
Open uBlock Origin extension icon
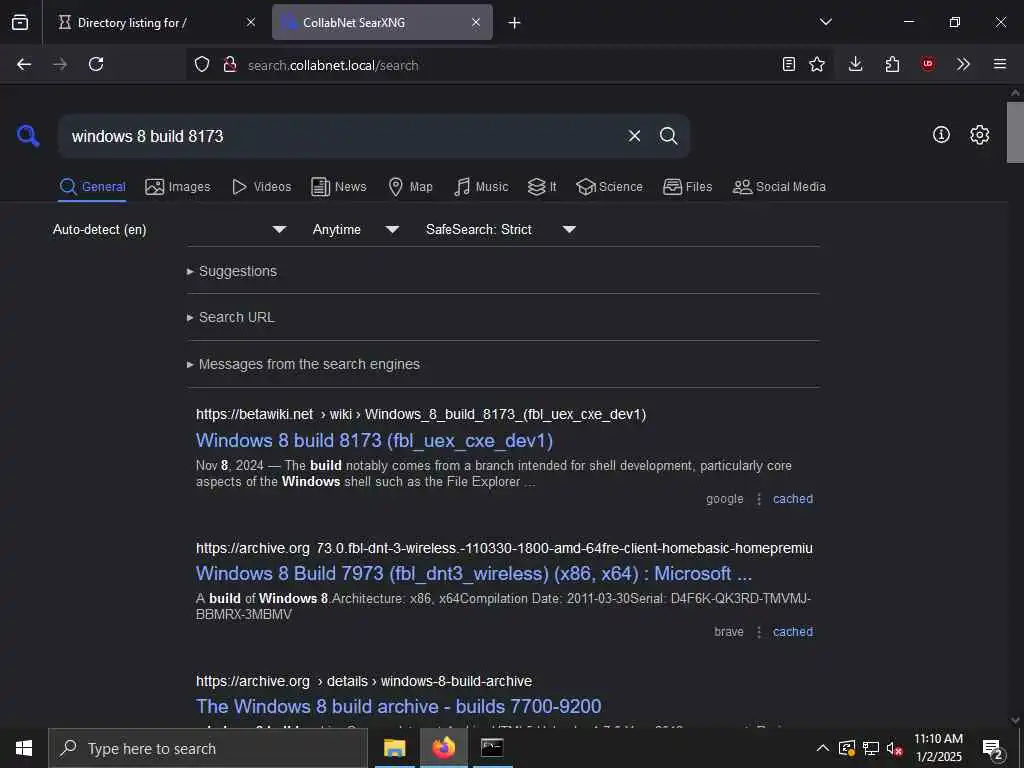click(927, 64)
